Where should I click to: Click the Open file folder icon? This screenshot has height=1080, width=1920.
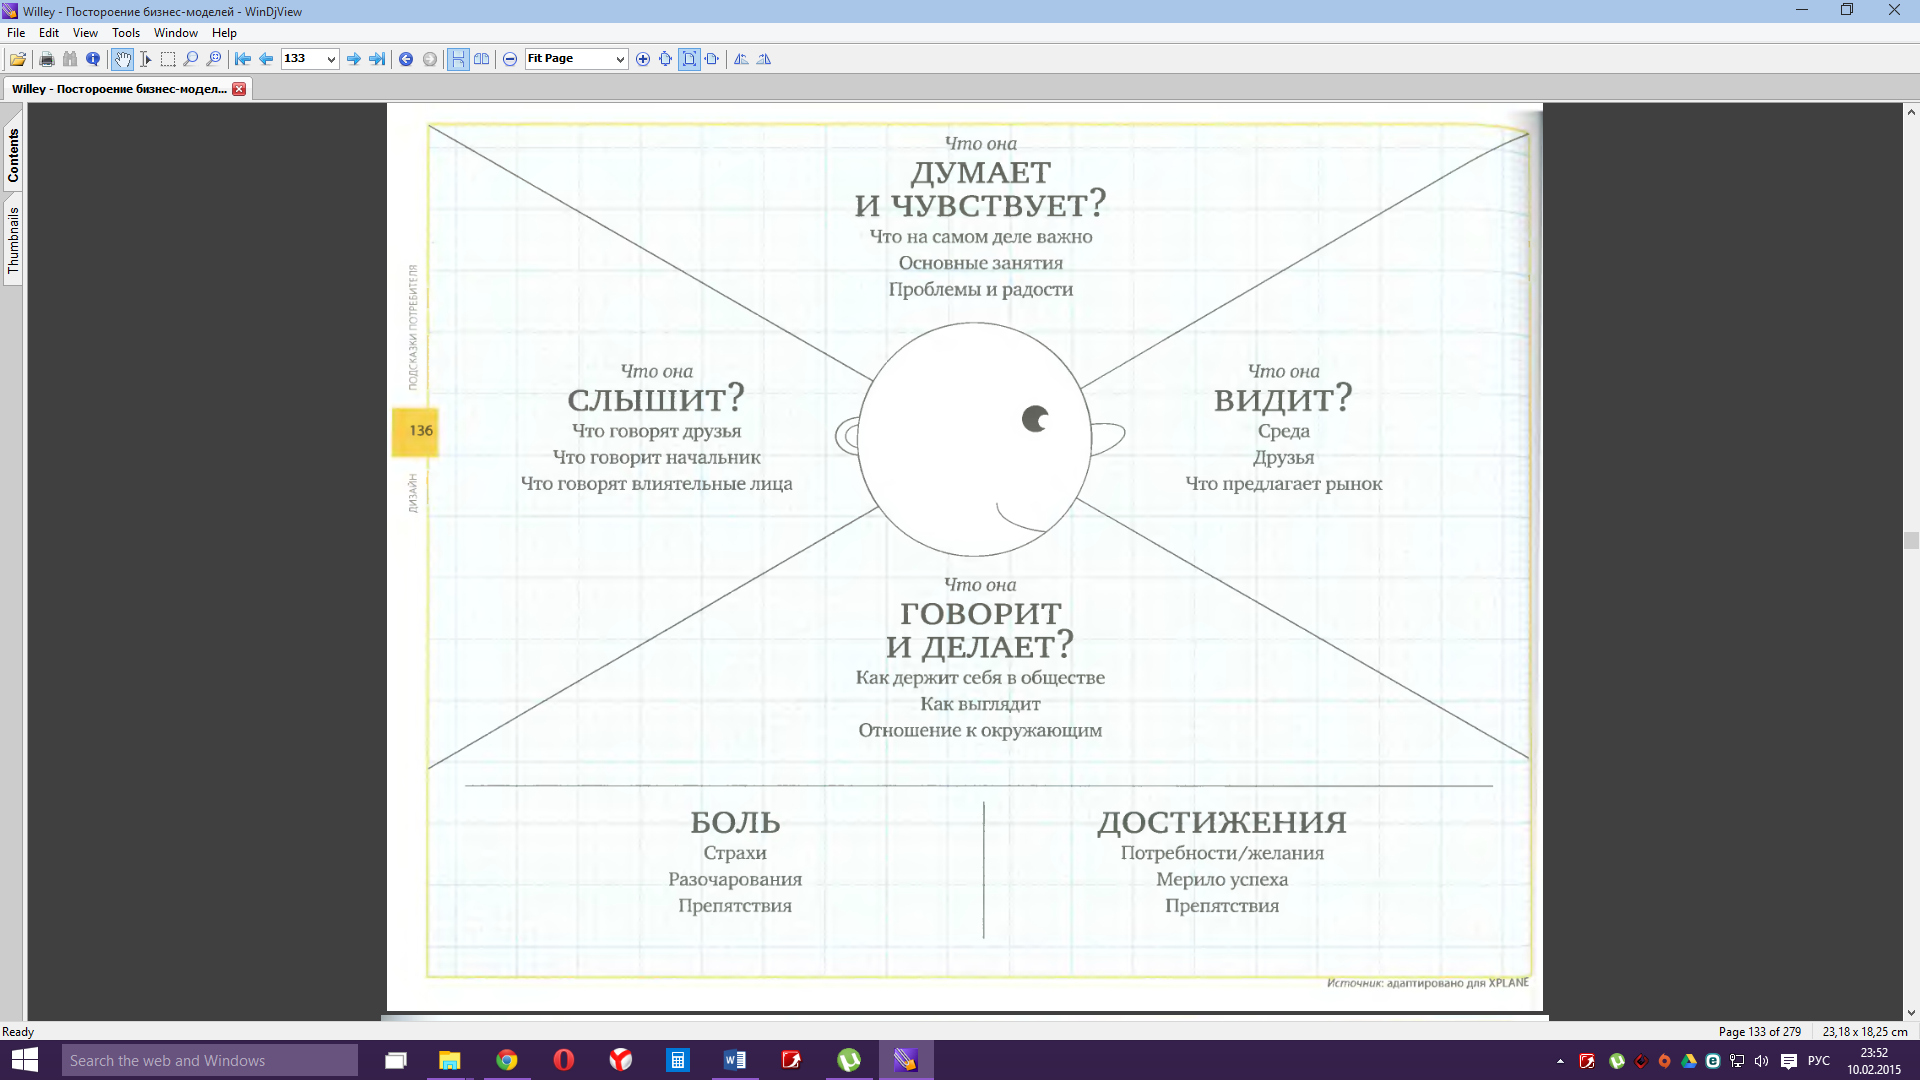pyautogui.click(x=18, y=59)
